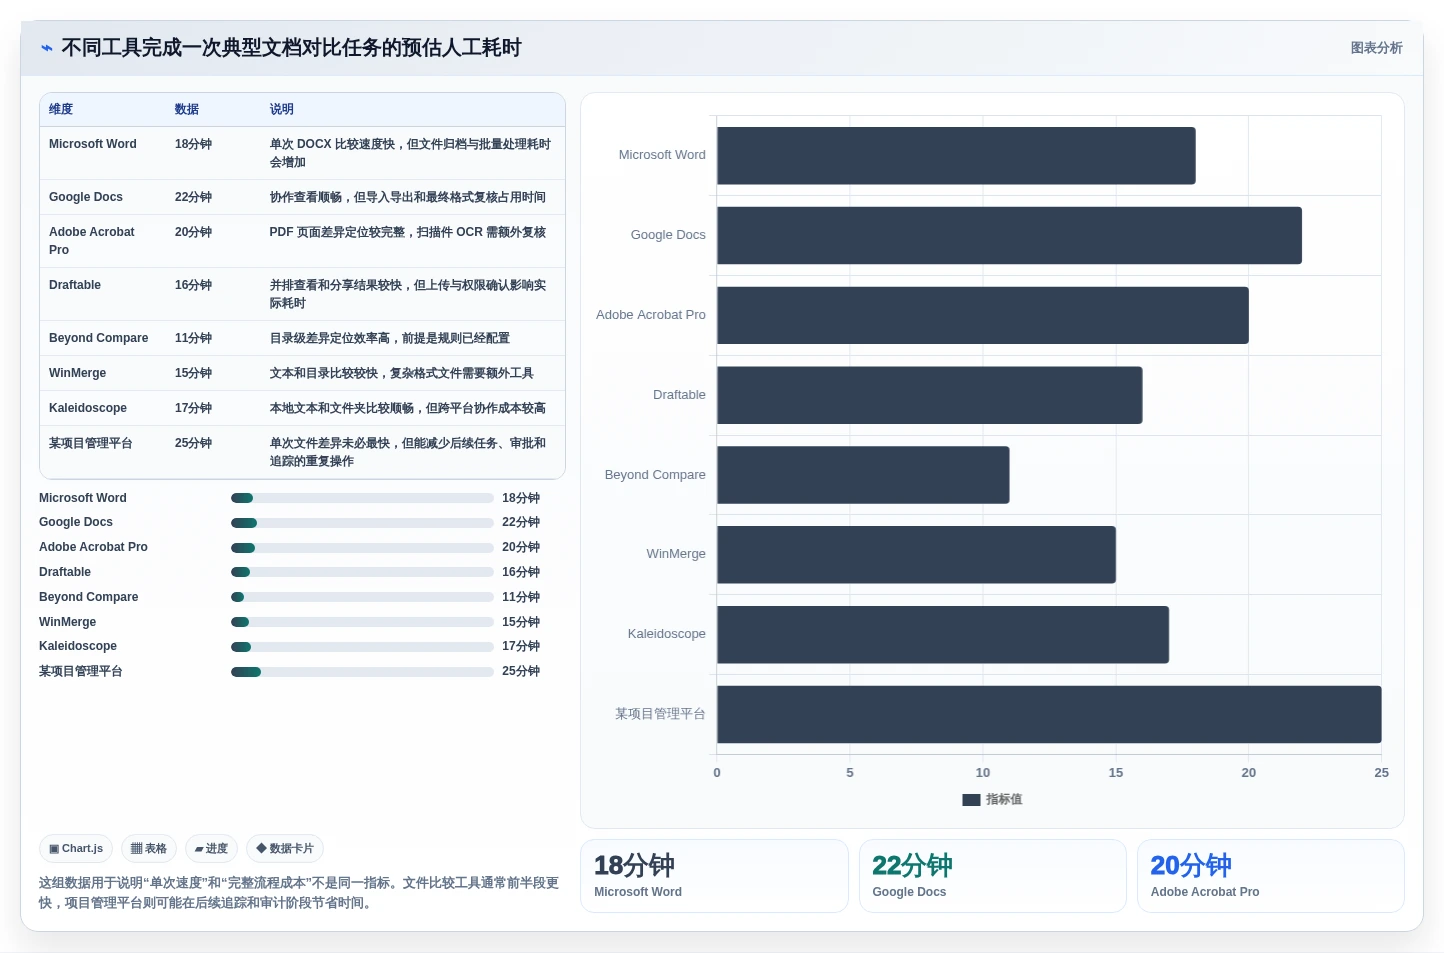The image size is (1444, 953).
Task: Select the Chart.js chip
Action: (x=76, y=848)
